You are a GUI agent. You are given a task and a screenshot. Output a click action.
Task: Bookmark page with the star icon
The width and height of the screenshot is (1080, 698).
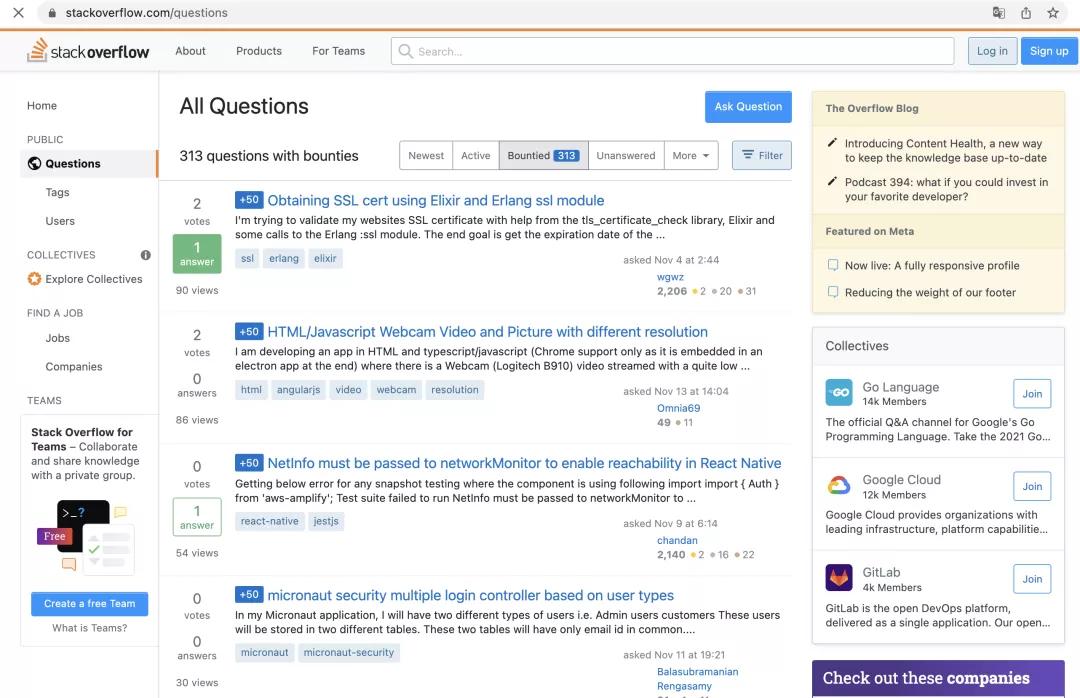(1053, 13)
